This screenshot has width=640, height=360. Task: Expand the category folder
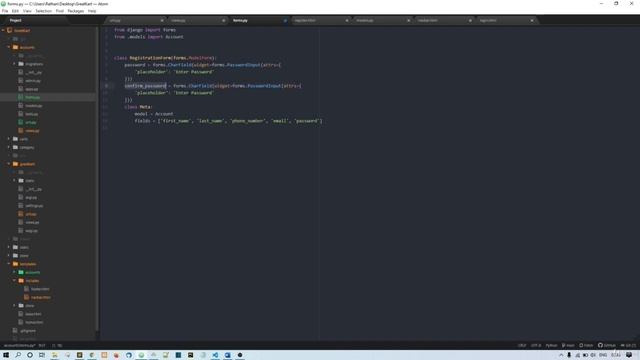9,147
